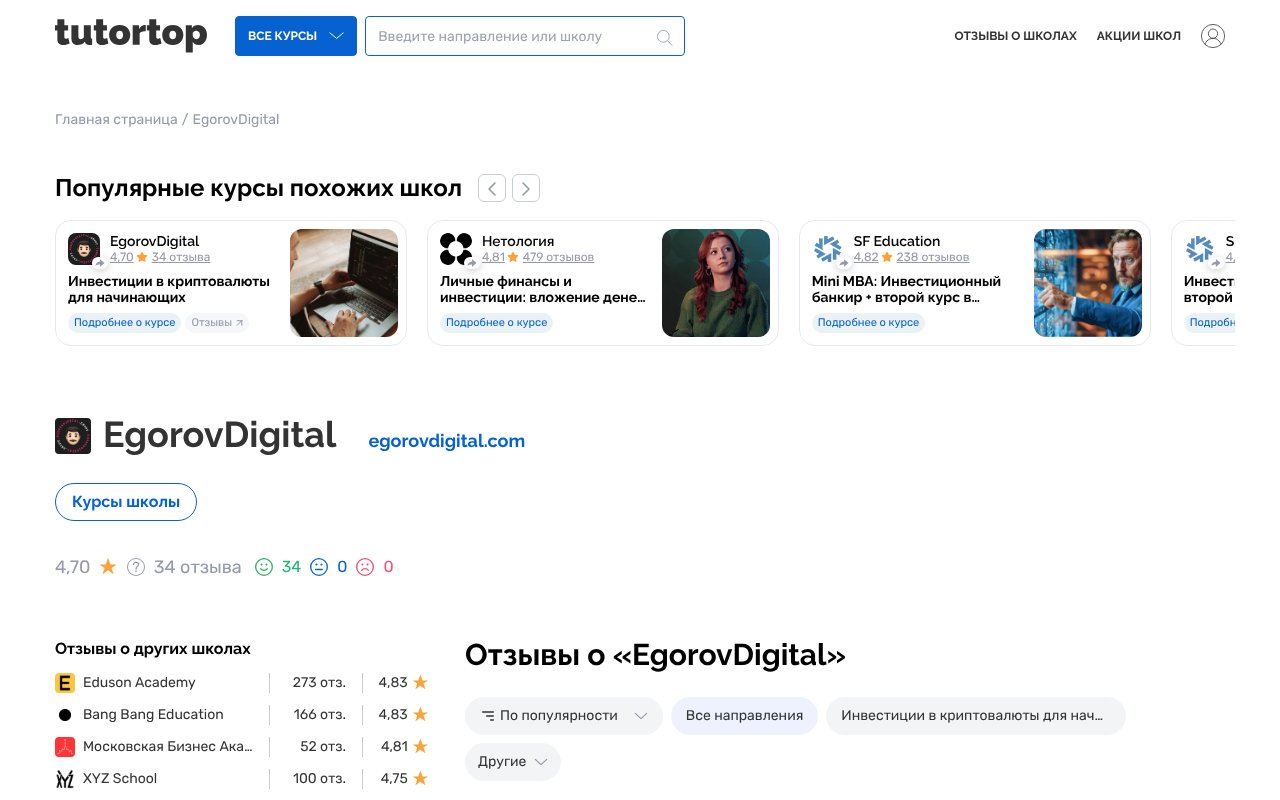Open the «ВСЕ КУРСЫ» dropdown
This screenshot has height=800, width=1280.
tap(295, 36)
